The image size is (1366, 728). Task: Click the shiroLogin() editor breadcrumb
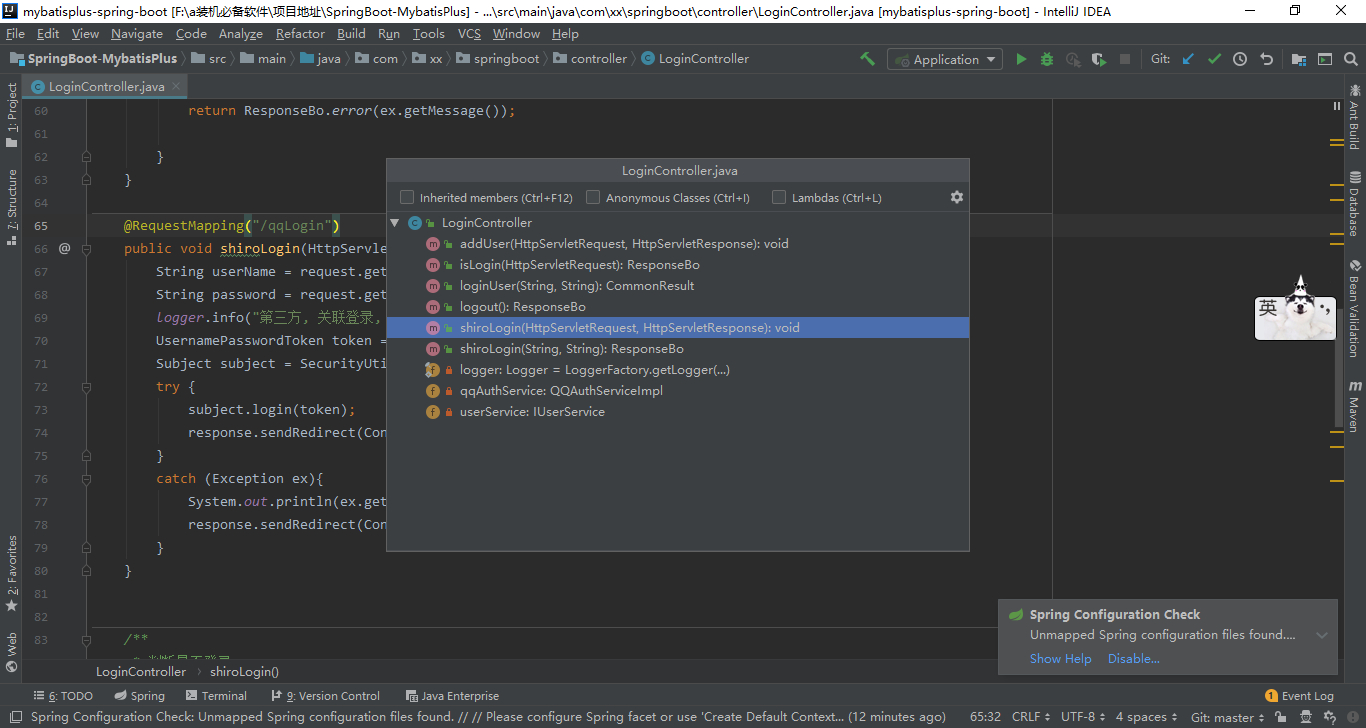244,672
